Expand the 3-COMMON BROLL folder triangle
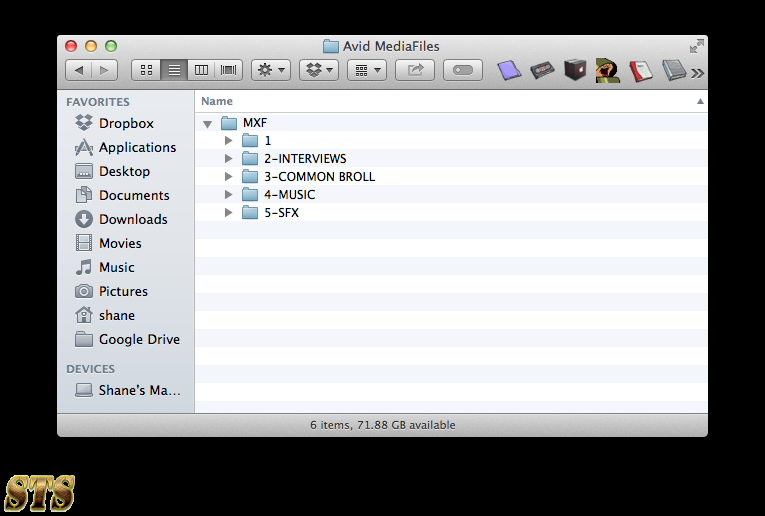The image size is (765, 516). pyautogui.click(x=228, y=177)
